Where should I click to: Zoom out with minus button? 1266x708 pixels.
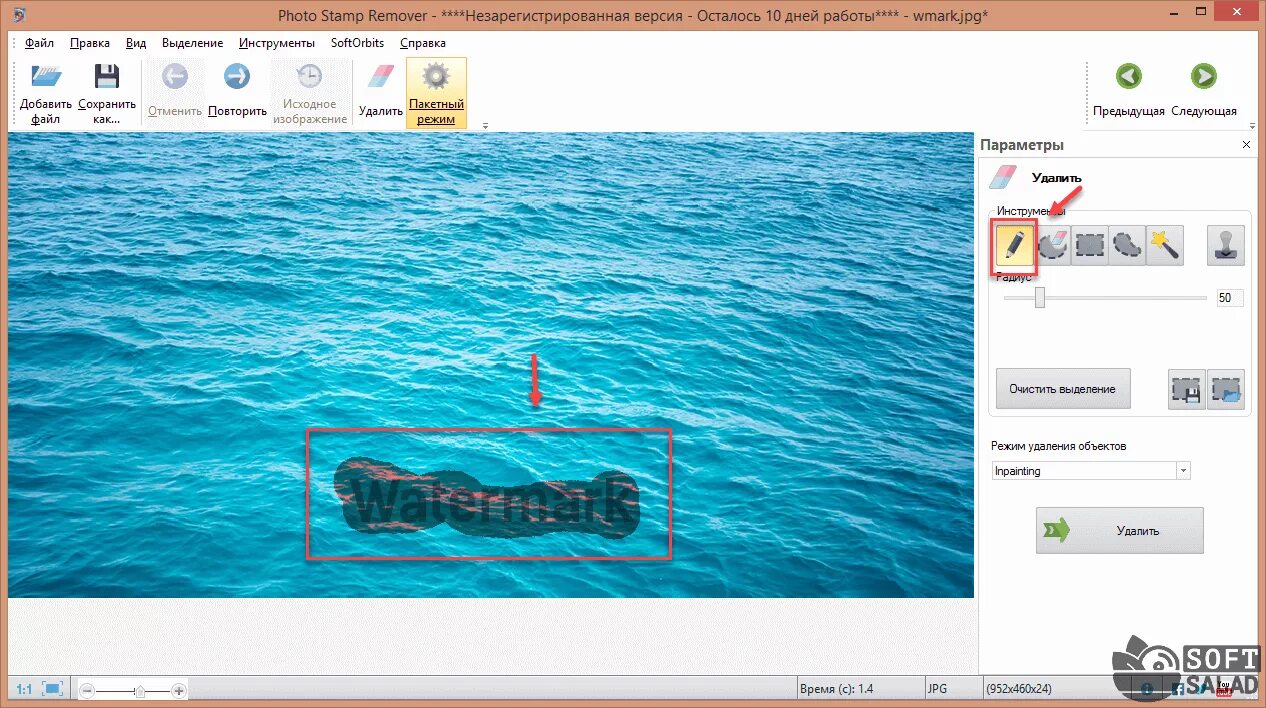coord(88,690)
